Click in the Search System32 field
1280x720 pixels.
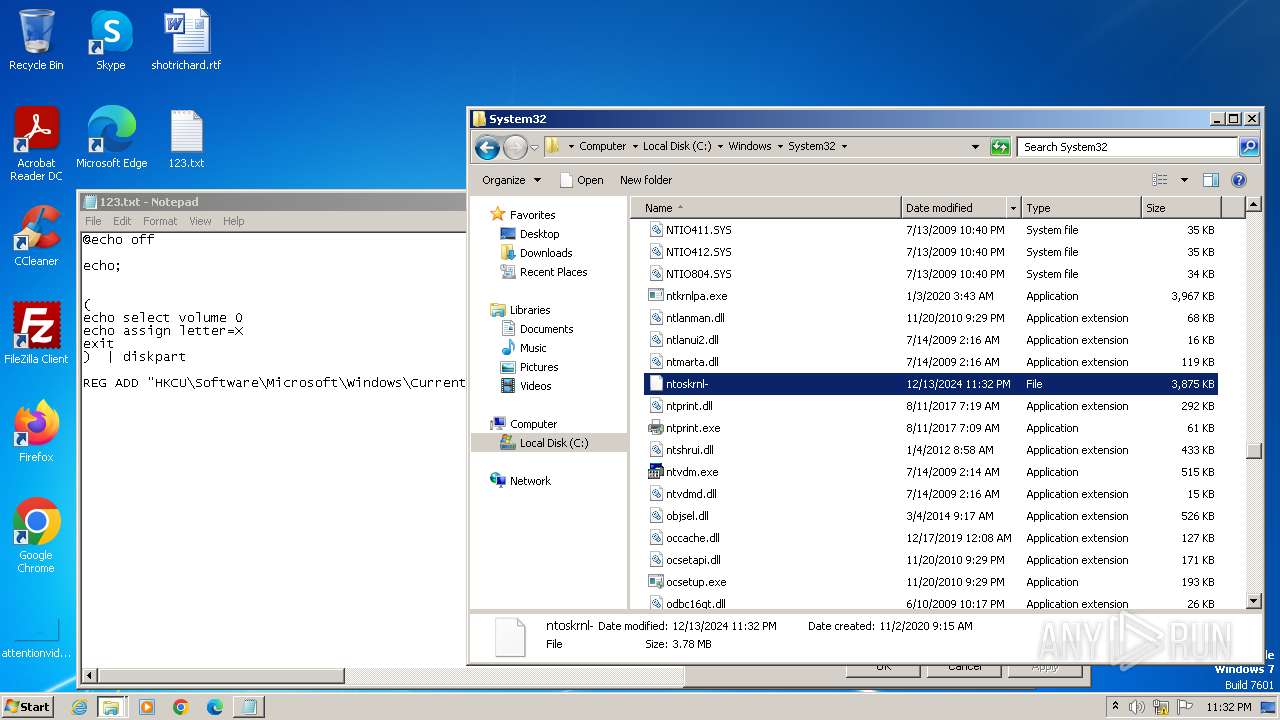pos(1128,147)
